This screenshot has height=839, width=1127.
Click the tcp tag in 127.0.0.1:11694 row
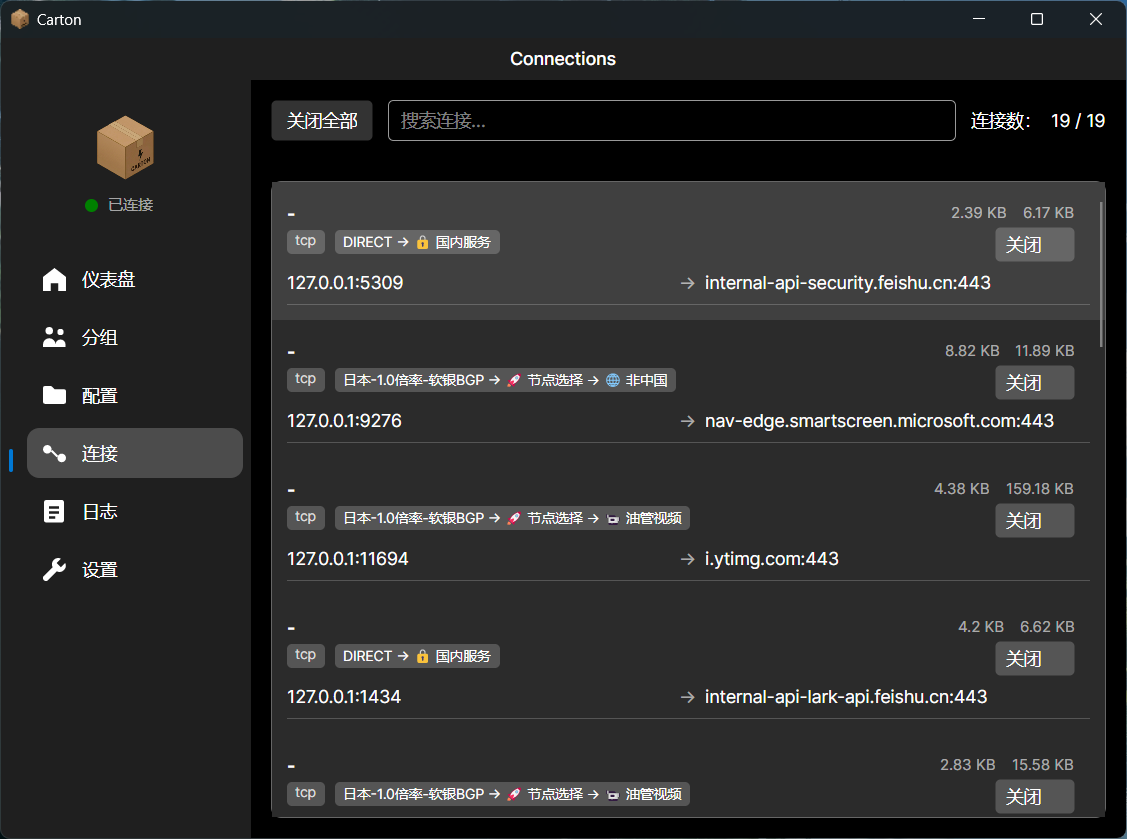pyautogui.click(x=305, y=518)
